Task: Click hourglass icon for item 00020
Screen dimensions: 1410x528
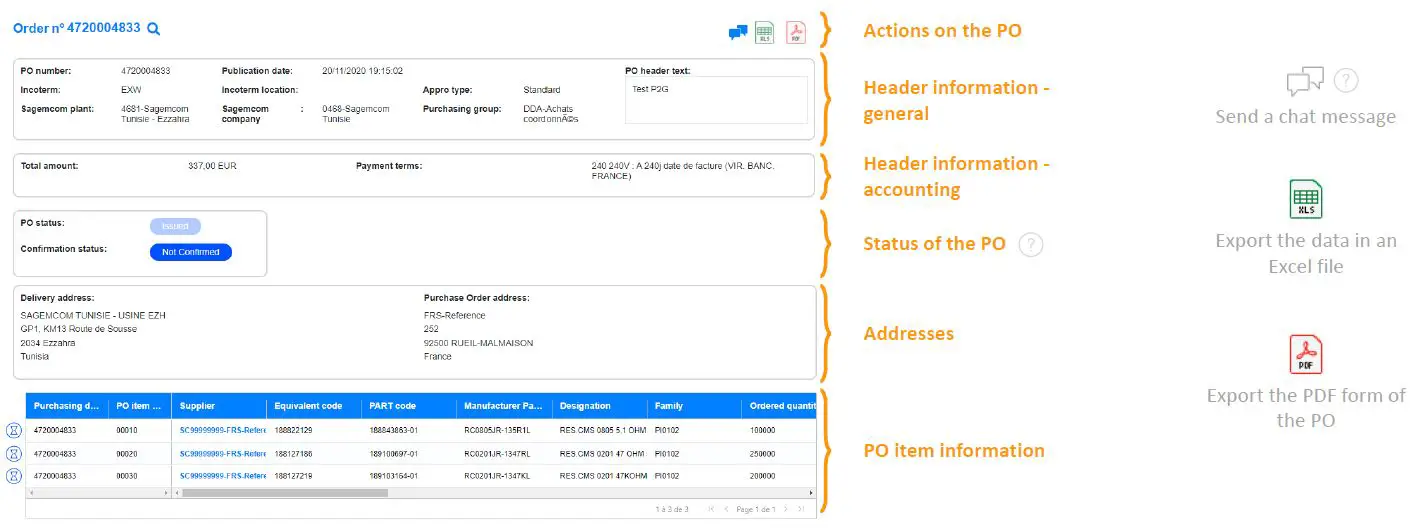Action: pyautogui.click(x=14, y=454)
